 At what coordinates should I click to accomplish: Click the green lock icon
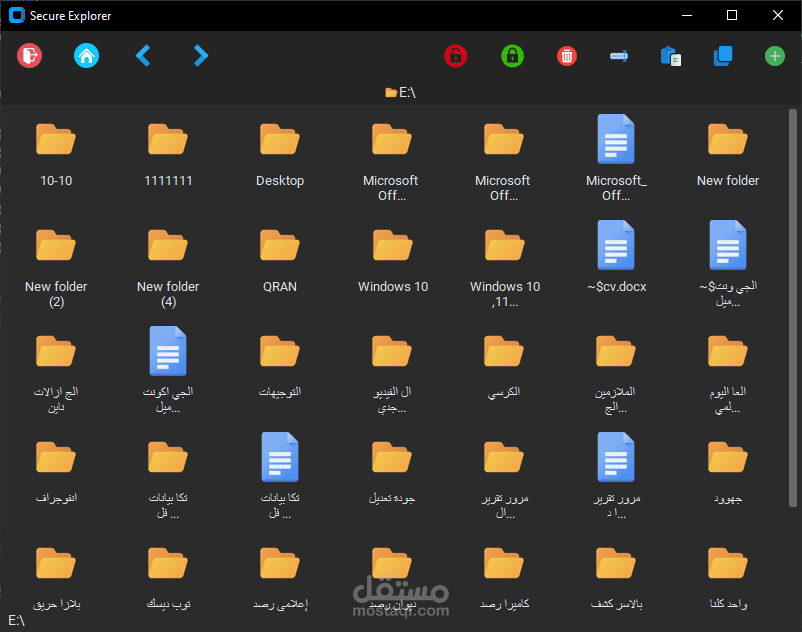tap(513, 56)
